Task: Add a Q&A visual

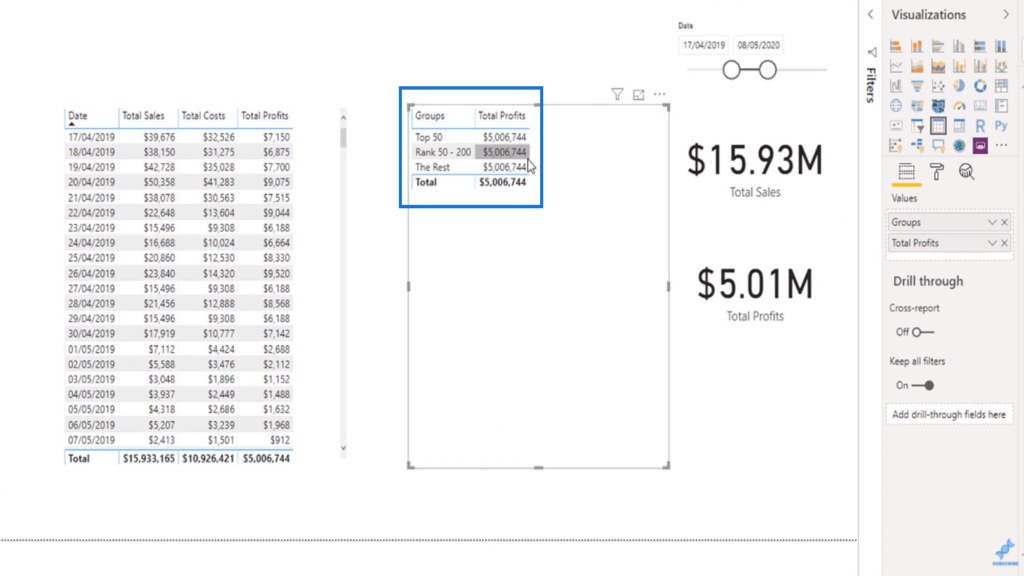Action: coord(938,146)
